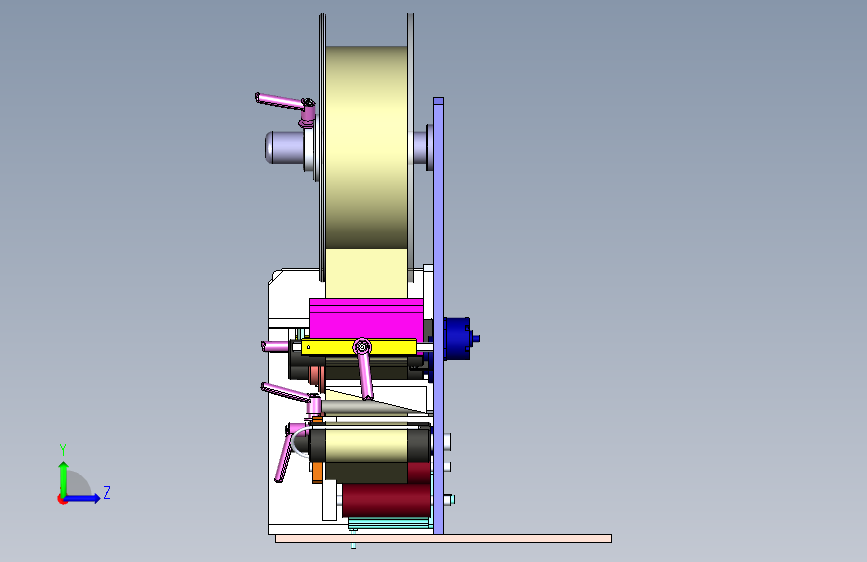Select the beige base plate at the bottom
Viewport: 867px width, 562px height.
tap(443, 538)
